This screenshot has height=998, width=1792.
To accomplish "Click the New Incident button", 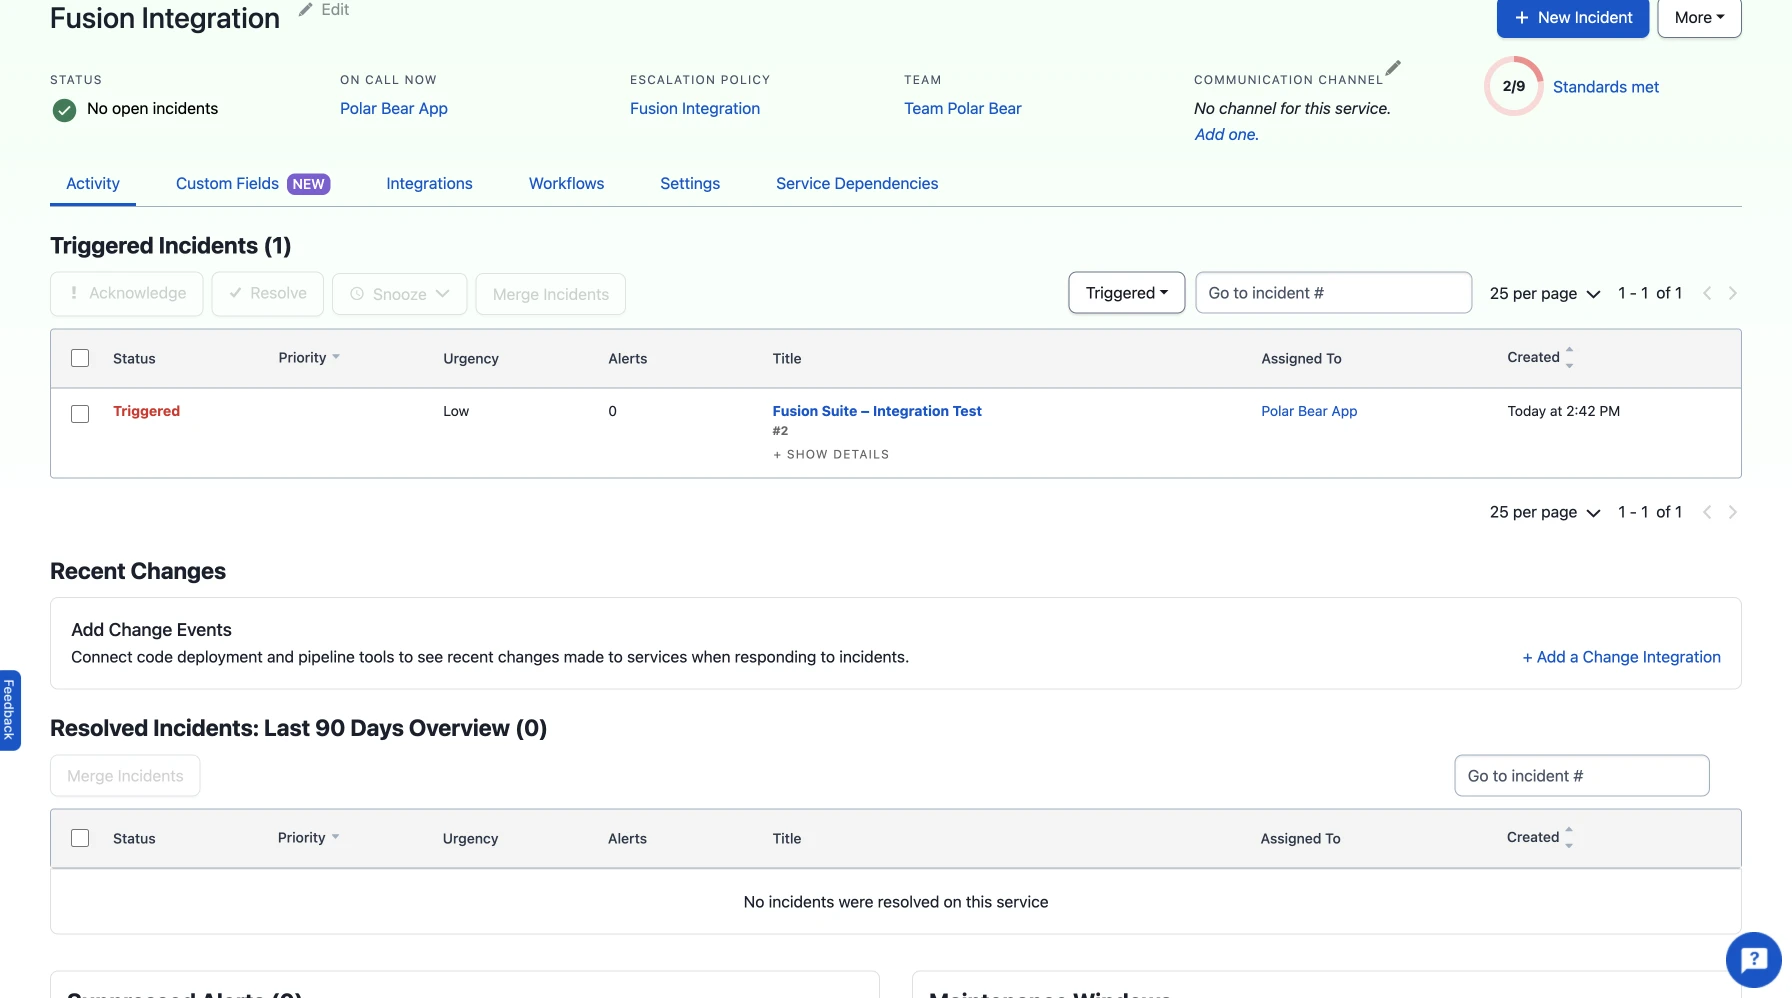I will tap(1572, 18).
